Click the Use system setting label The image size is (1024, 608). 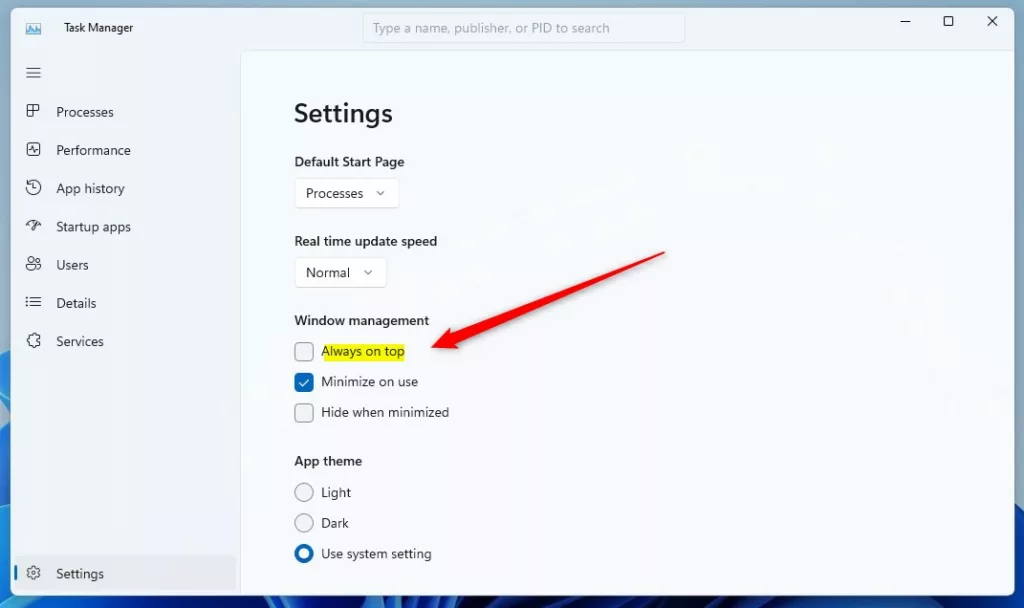[376, 554]
